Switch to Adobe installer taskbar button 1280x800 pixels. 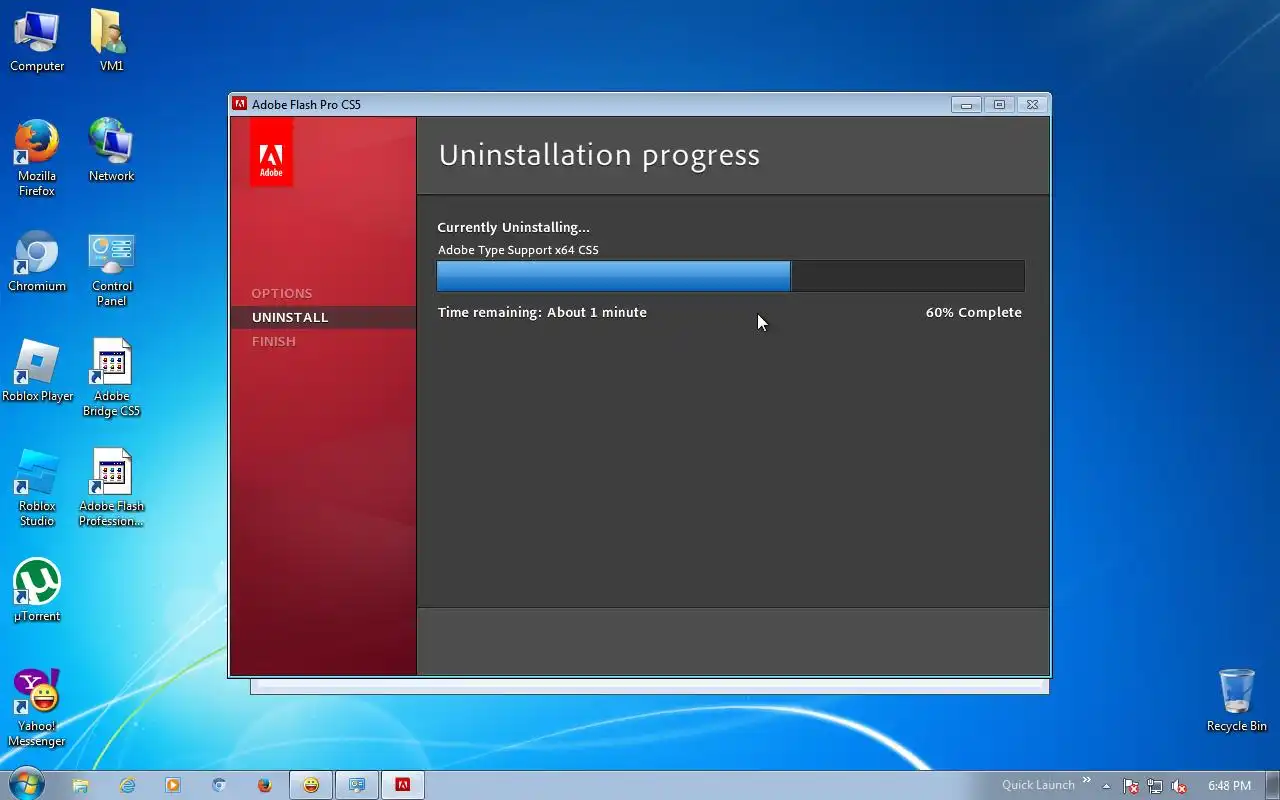click(x=403, y=785)
